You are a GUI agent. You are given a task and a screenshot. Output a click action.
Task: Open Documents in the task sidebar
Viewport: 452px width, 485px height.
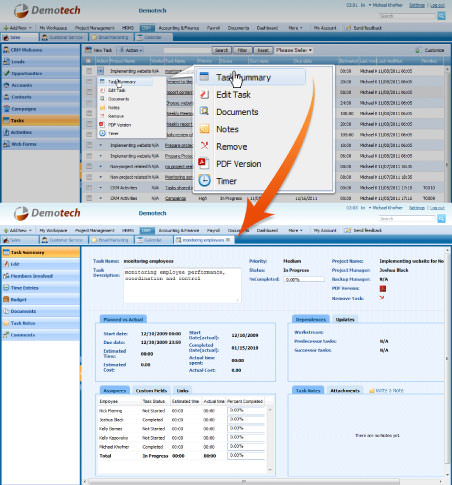pos(40,311)
